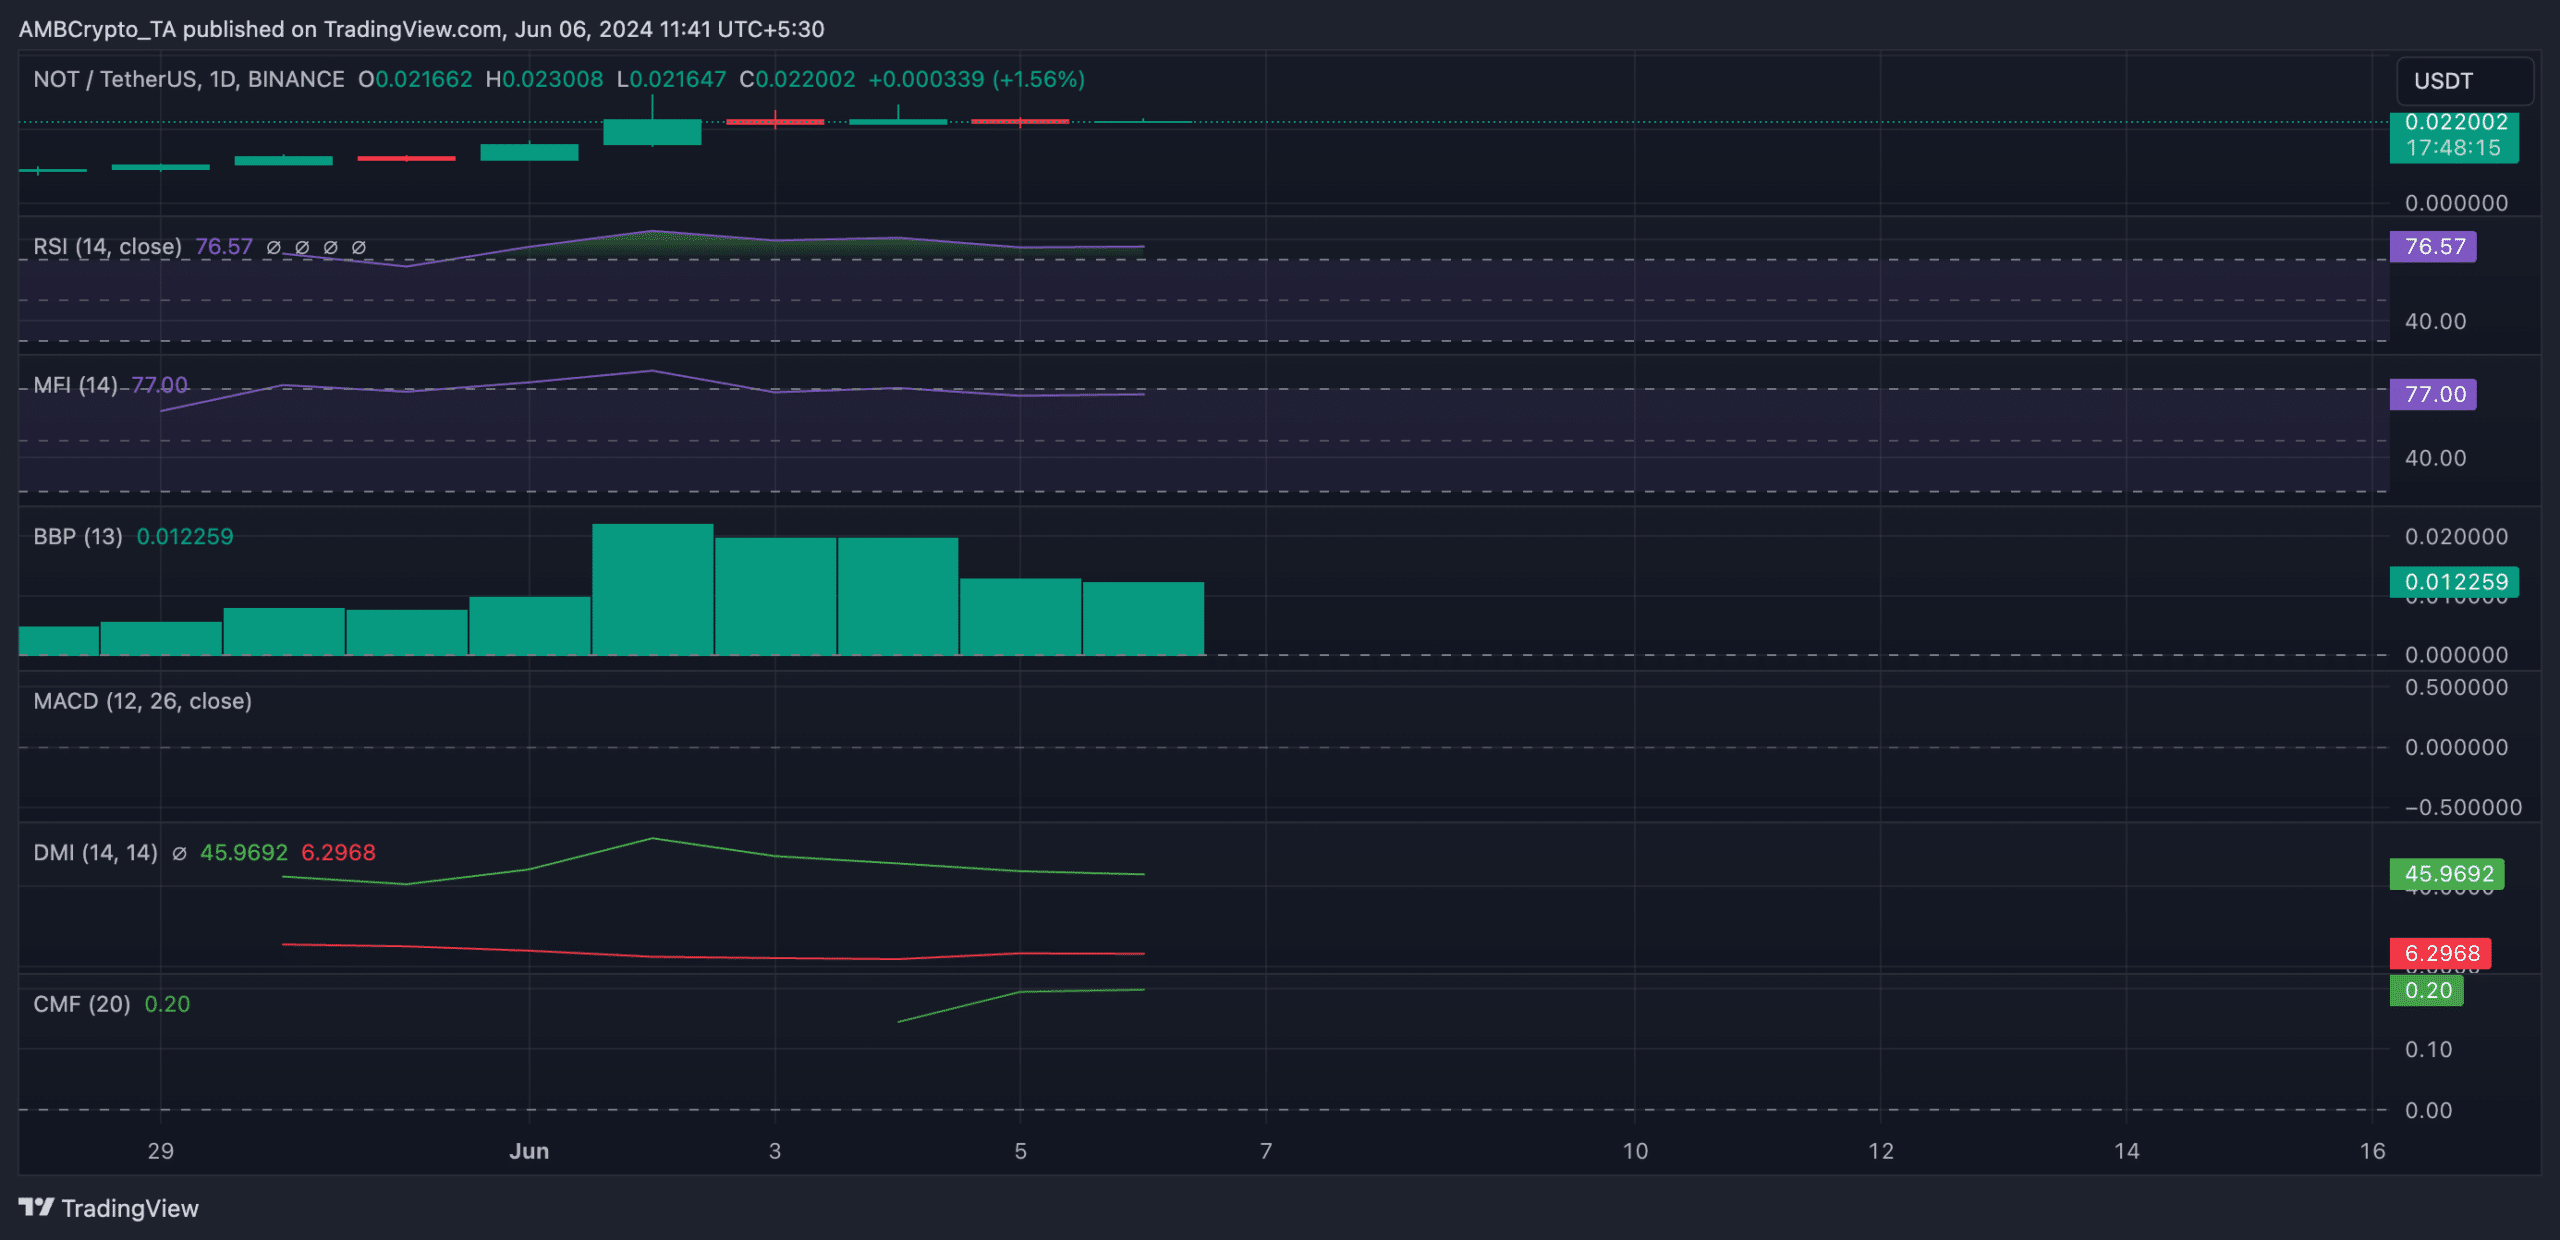Select the RSI (14, close) indicator label
The image size is (2560, 1240).
107,246
